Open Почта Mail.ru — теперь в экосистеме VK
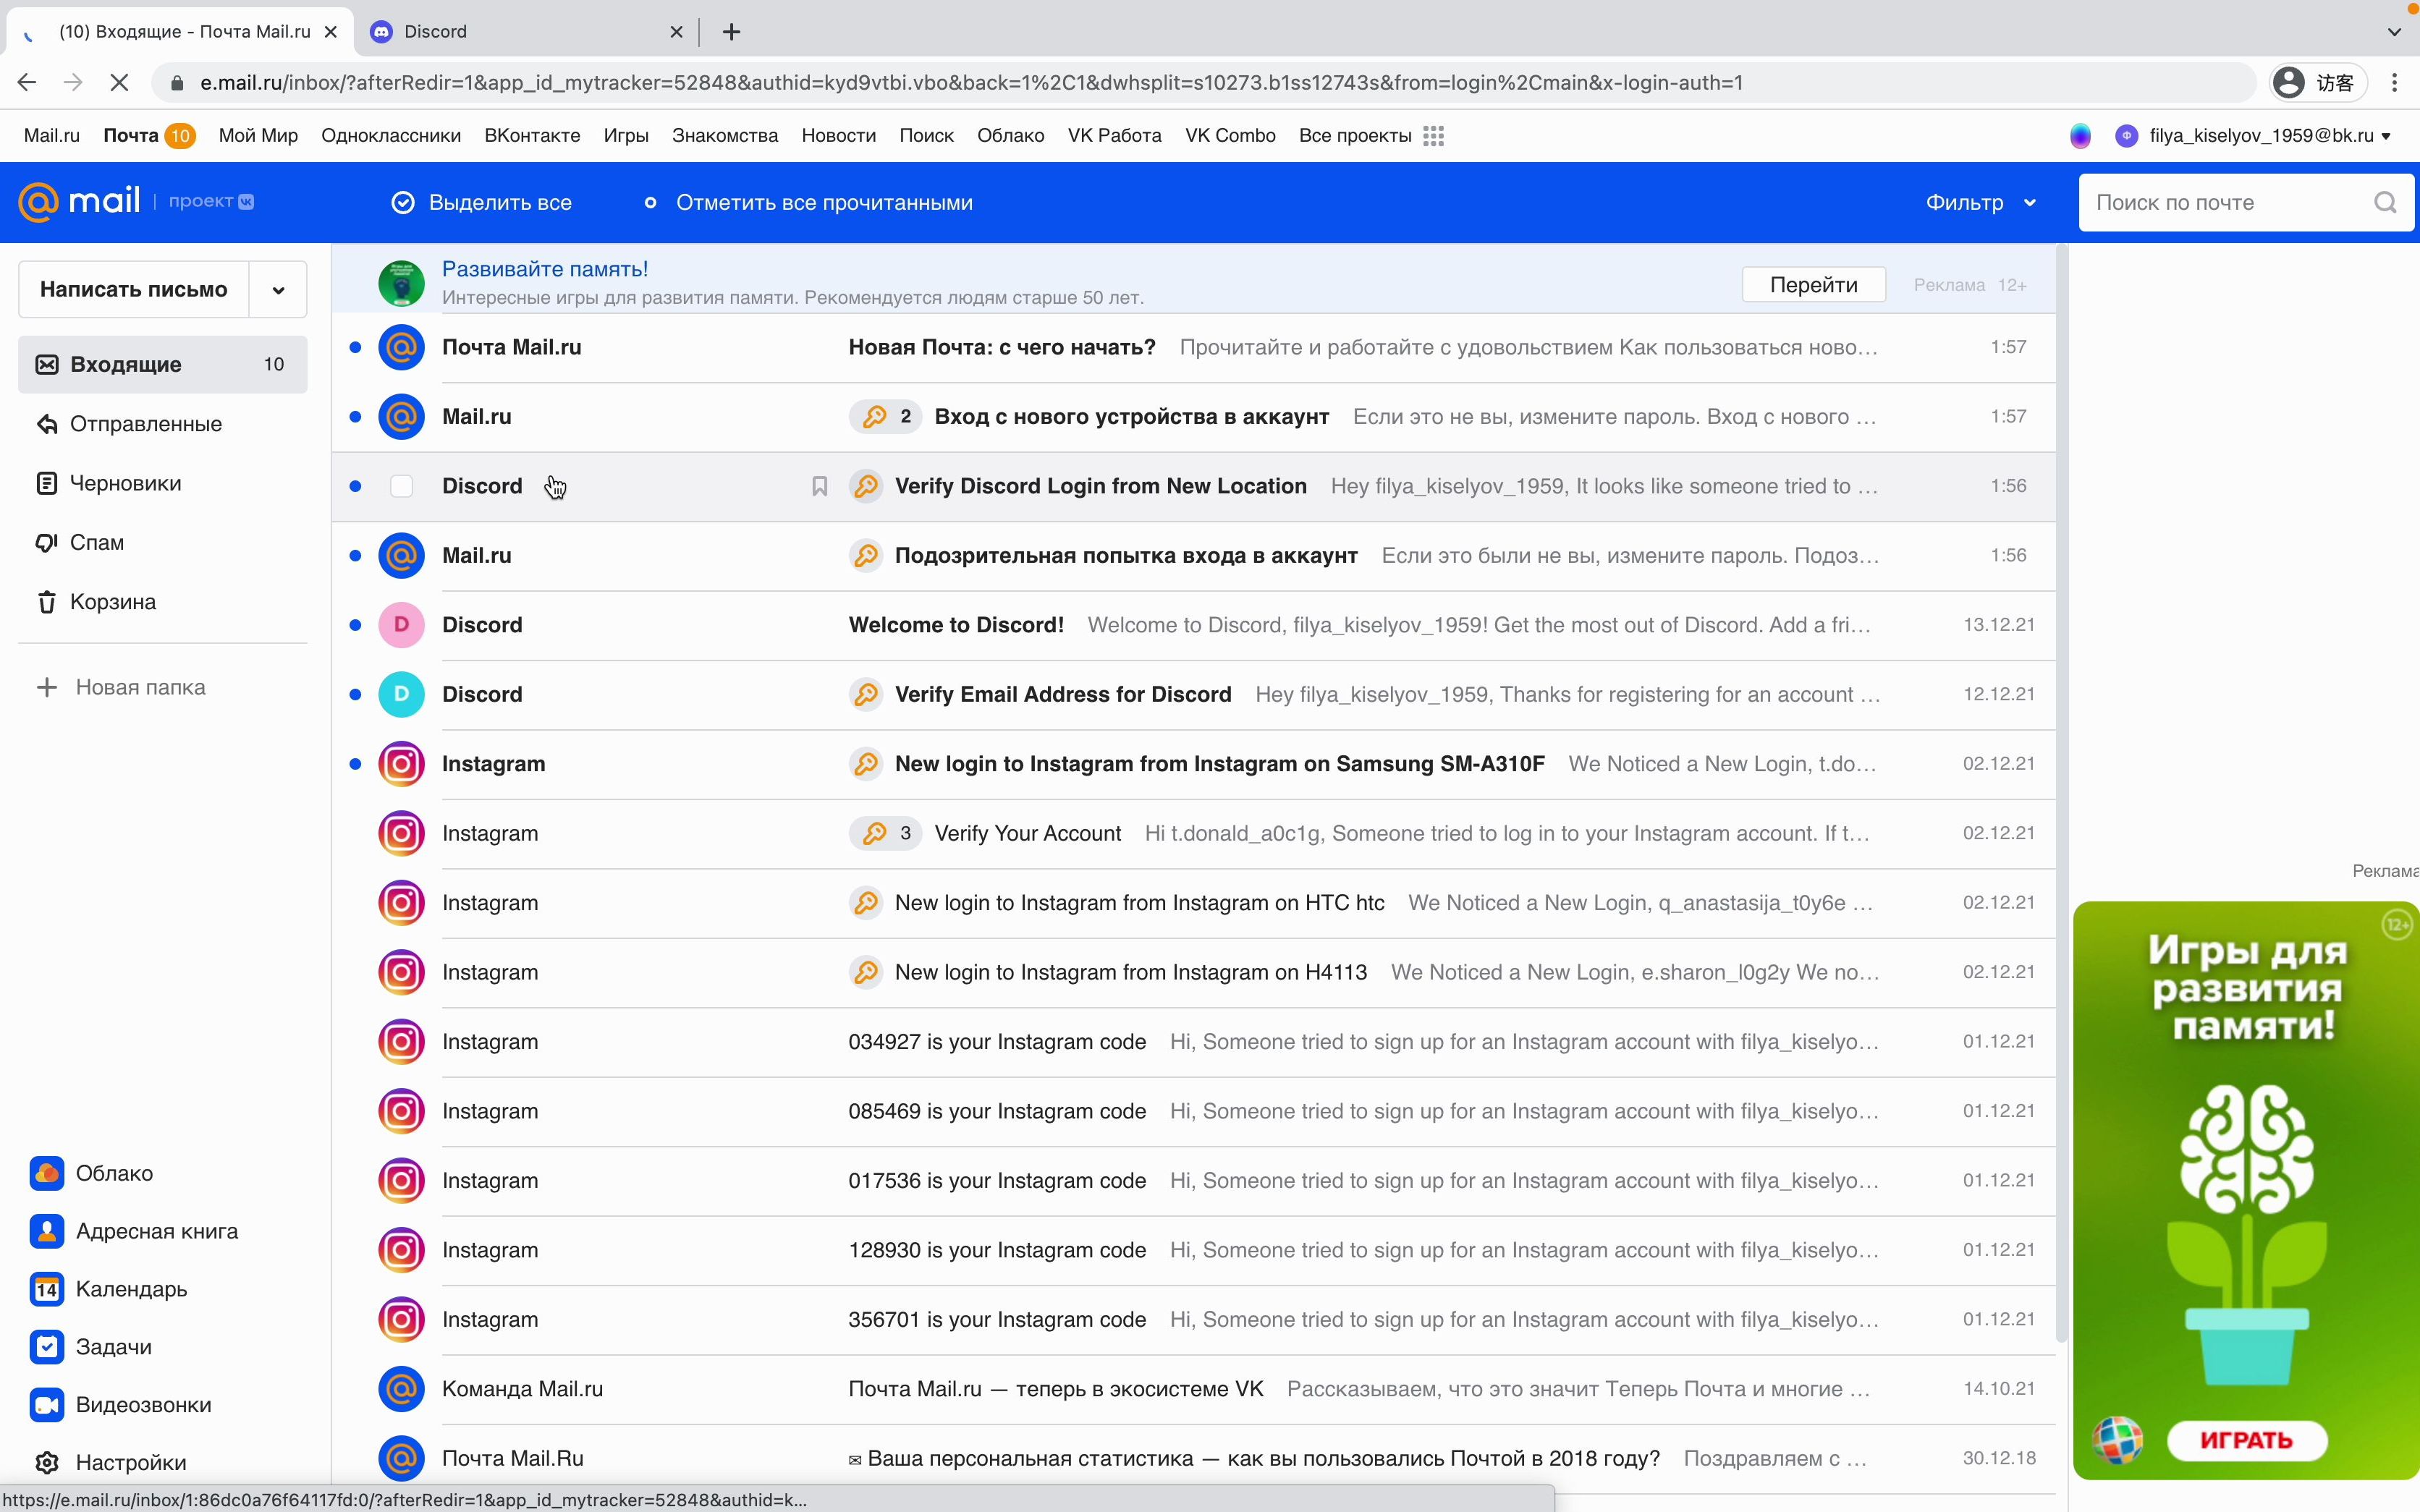The image size is (2420, 1512). pyautogui.click(x=1194, y=1389)
